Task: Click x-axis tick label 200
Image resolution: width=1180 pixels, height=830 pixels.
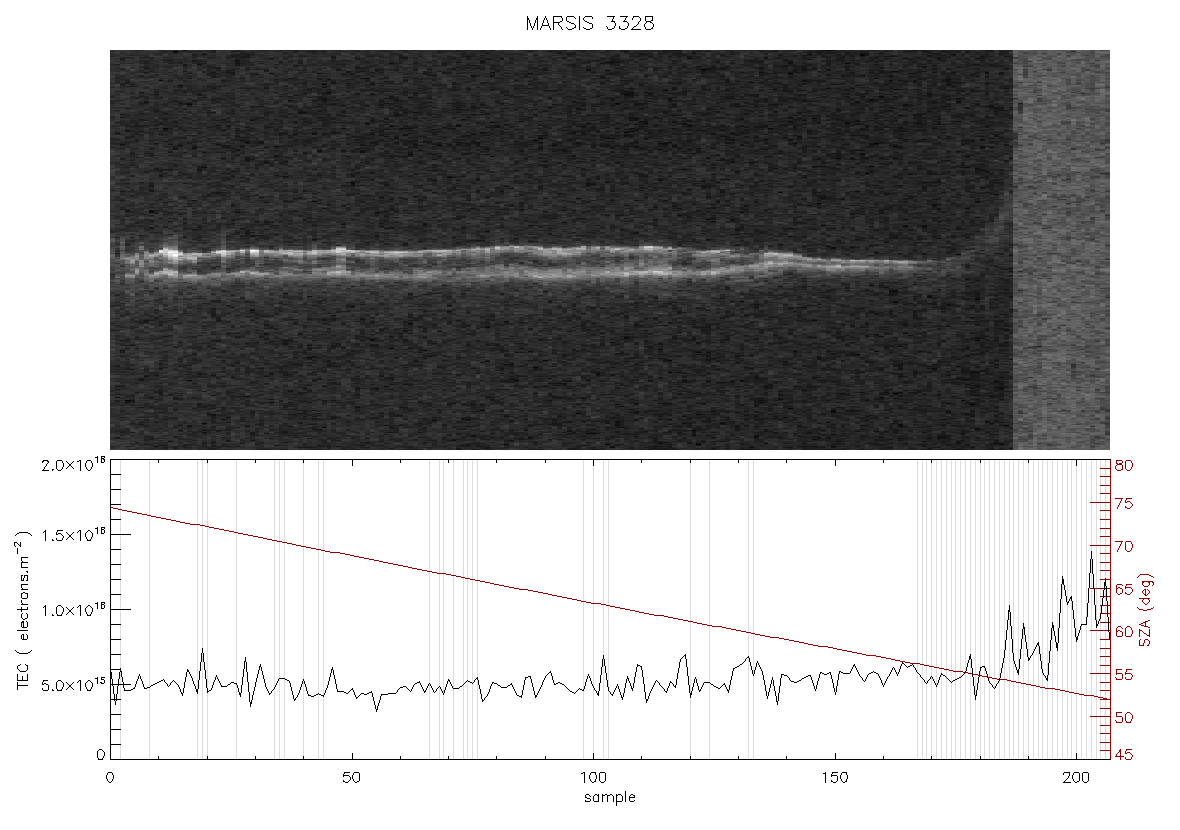Action: 1077,777
